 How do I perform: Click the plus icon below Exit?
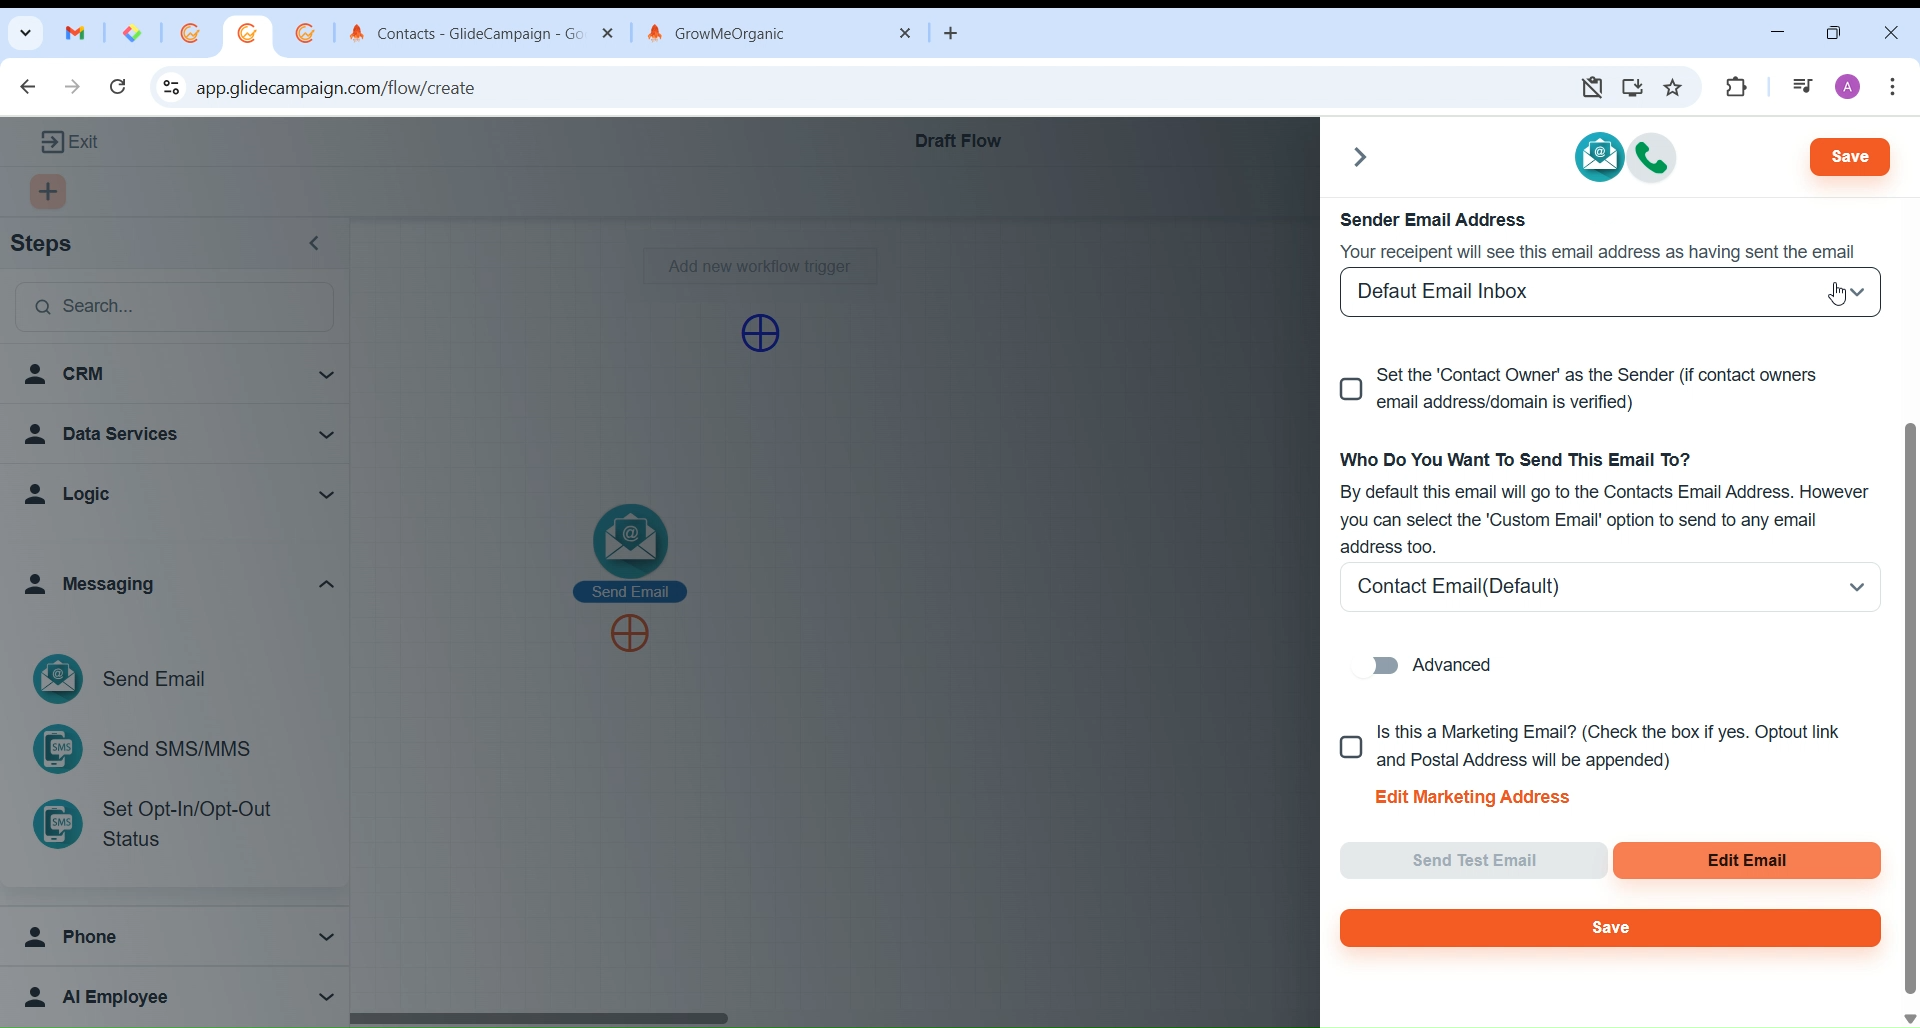(49, 193)
